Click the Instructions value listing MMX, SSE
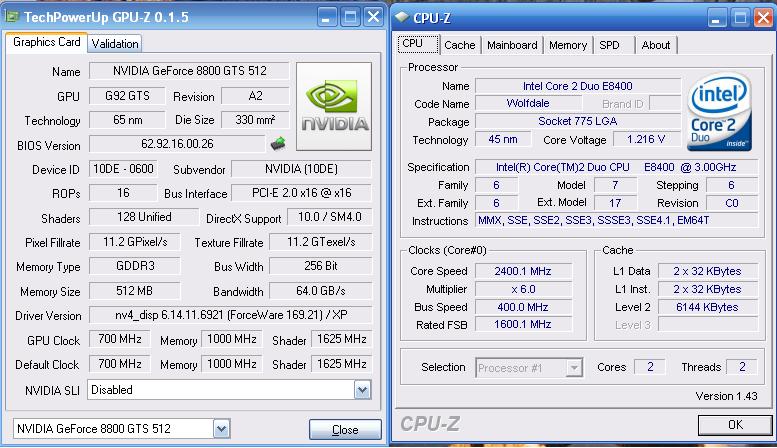The image size is (777, 448). click(x=616, y=221)
